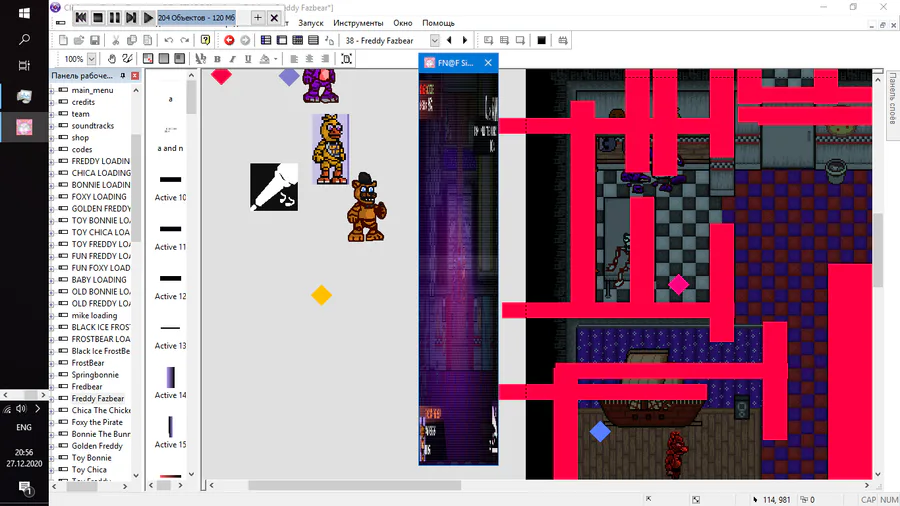Rewind playback to start

(x=81, y=18)
